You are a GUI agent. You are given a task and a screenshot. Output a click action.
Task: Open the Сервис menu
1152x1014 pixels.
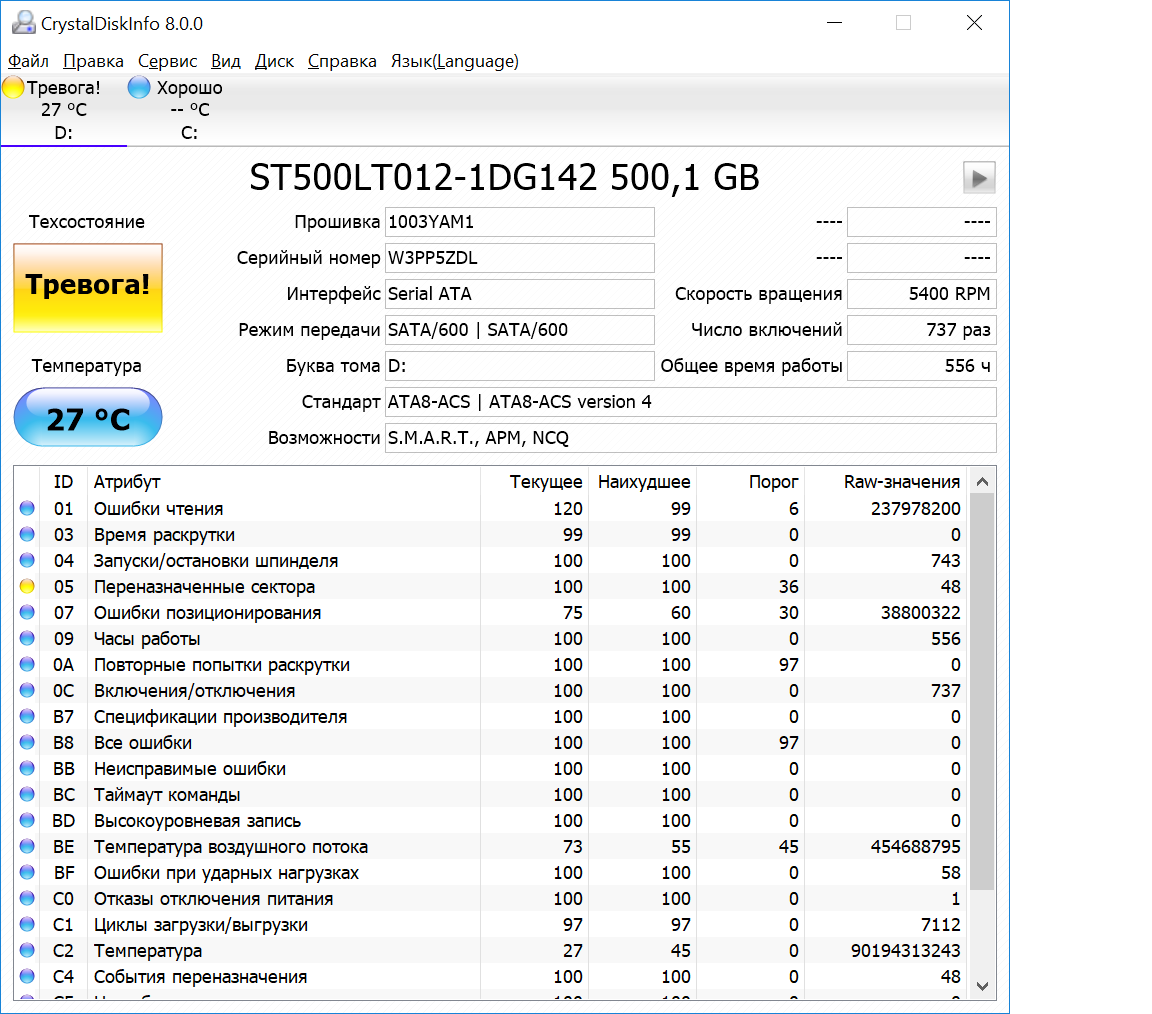[x=168, y=61]
